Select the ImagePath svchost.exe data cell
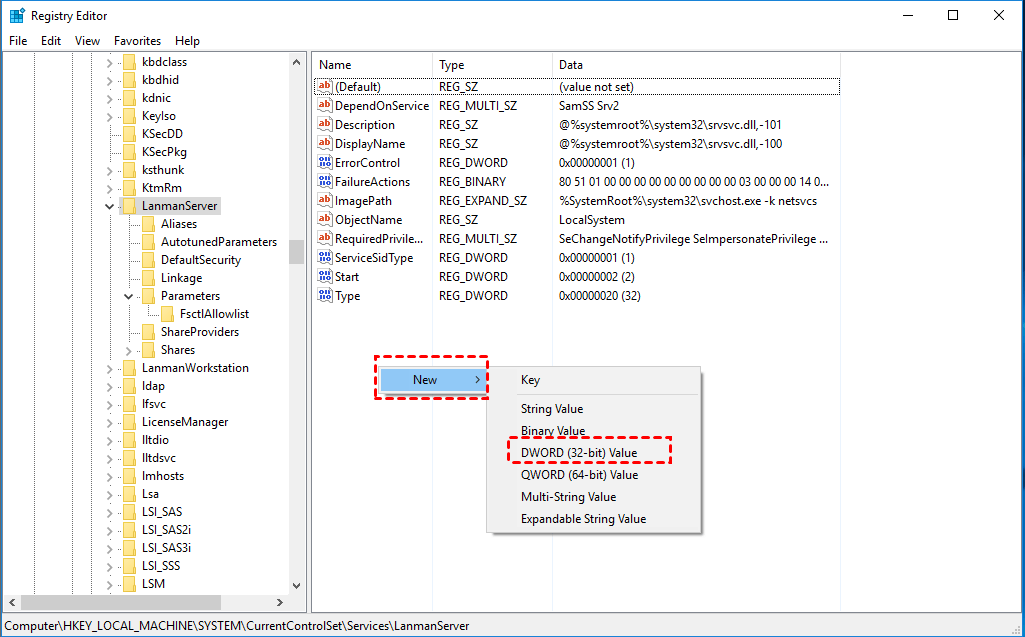The image size is (1025, 637). [688, 201]
